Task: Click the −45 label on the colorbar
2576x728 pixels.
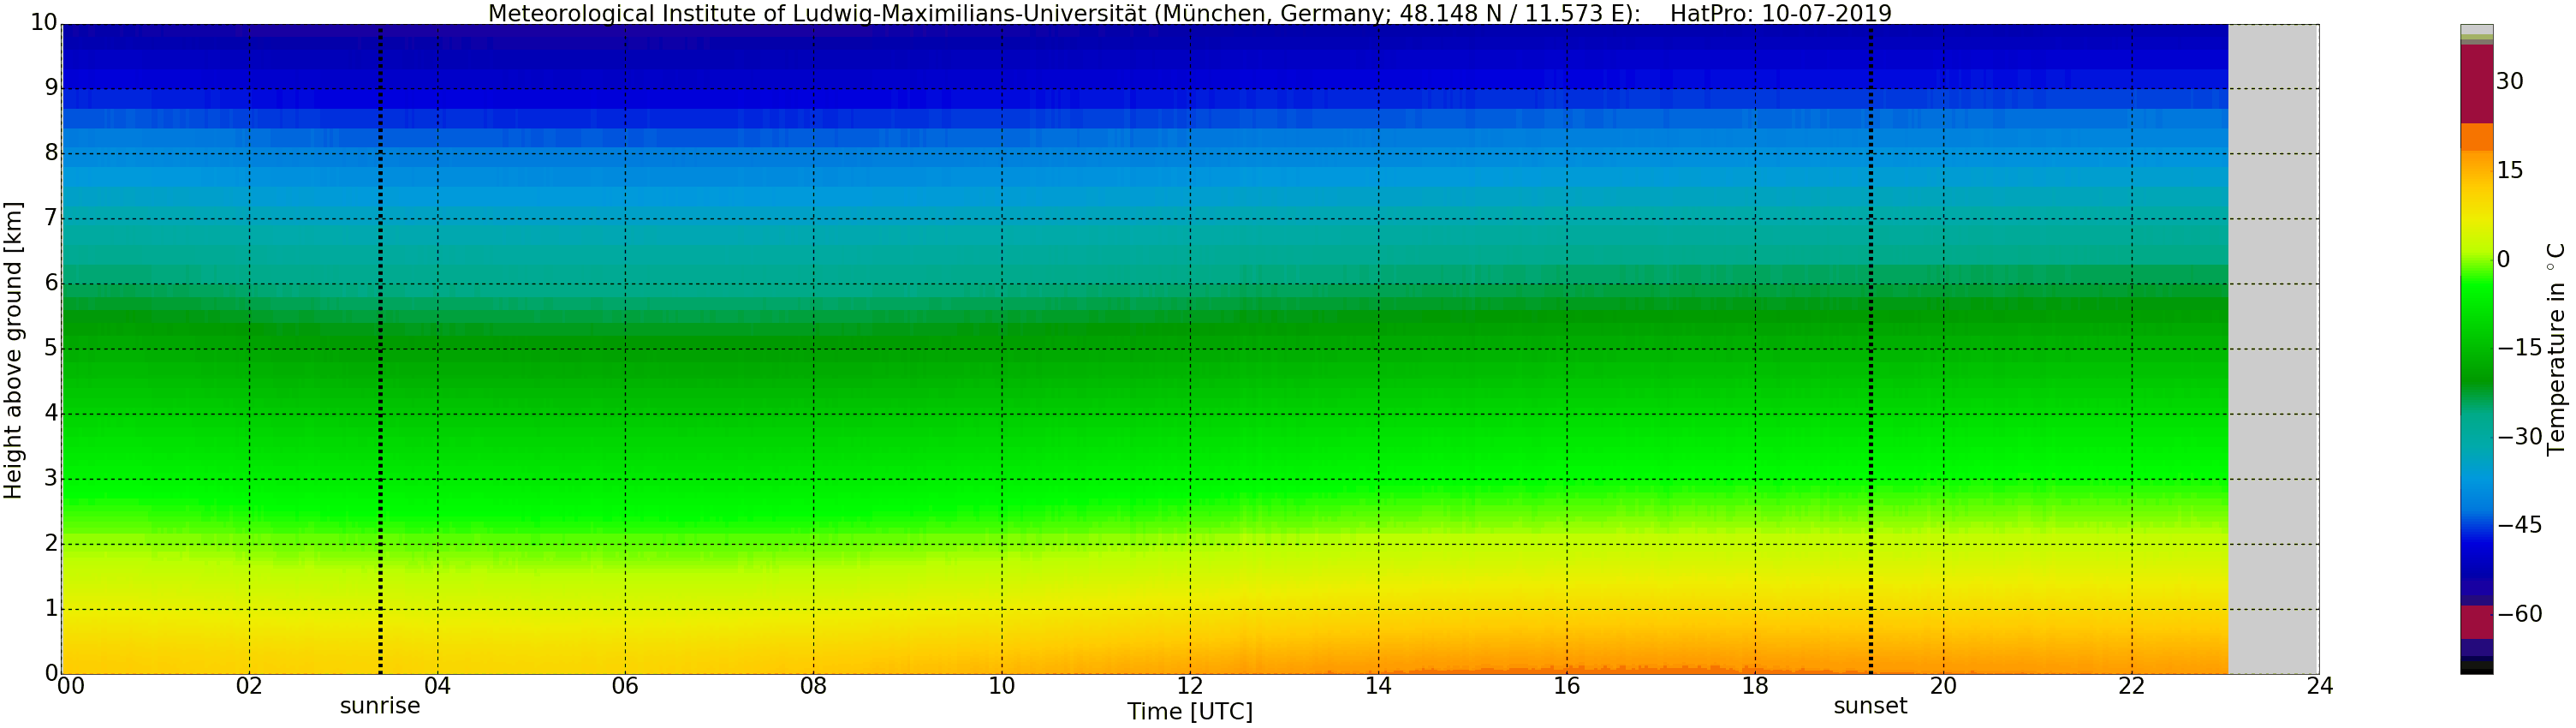Action: click(2519, 525)
